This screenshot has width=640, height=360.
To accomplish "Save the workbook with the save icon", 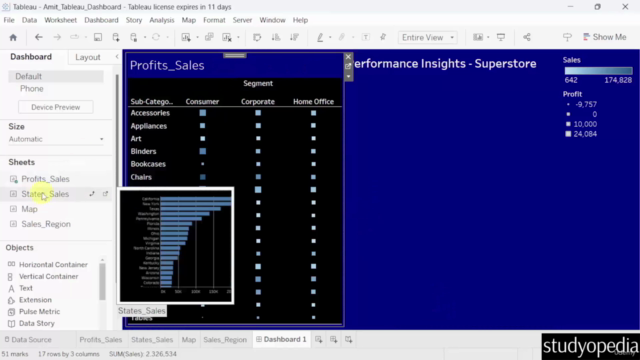I will [x=98, y=38].
